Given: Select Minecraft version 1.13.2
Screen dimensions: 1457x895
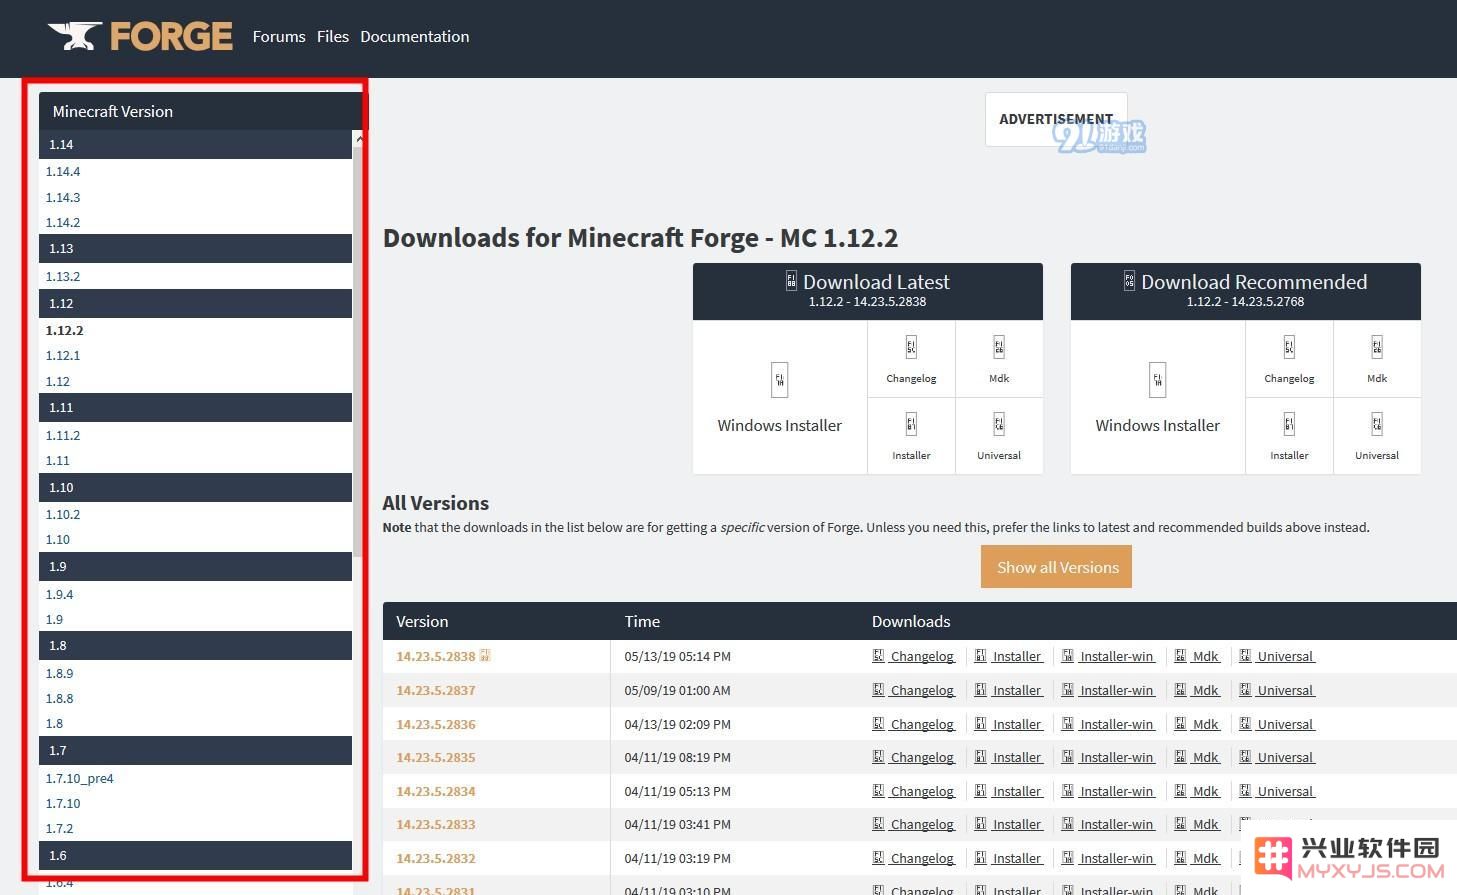Looking at the screenshot, I should 63,276.
